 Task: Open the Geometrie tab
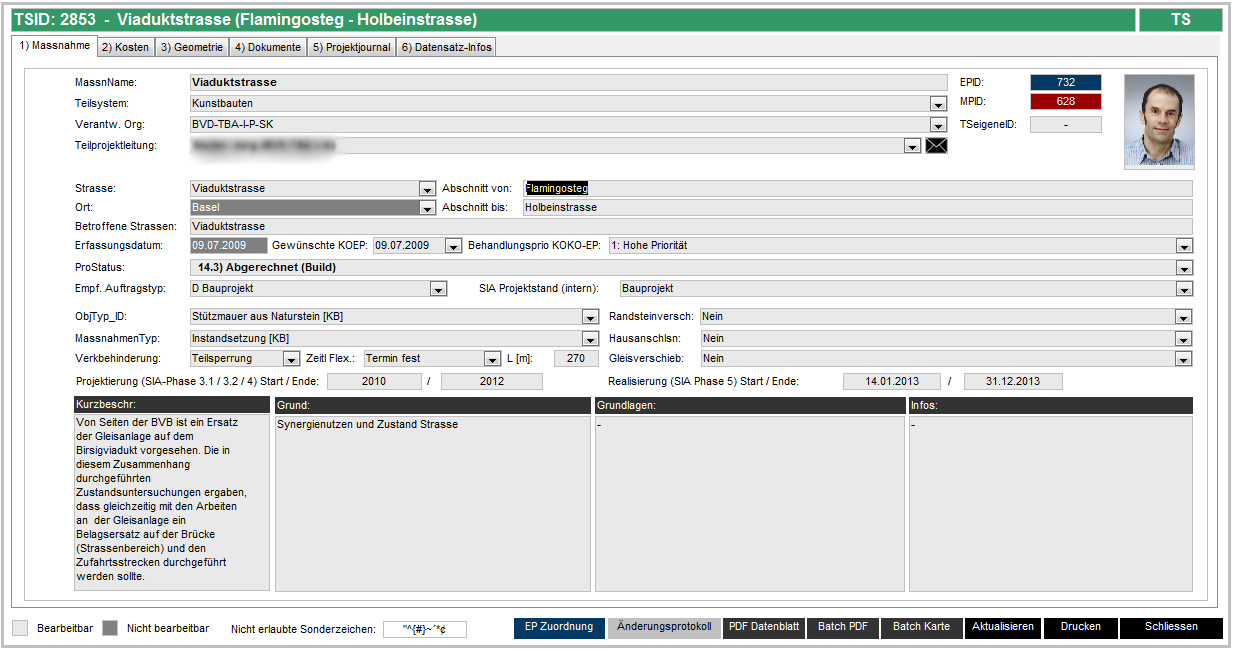190,47
